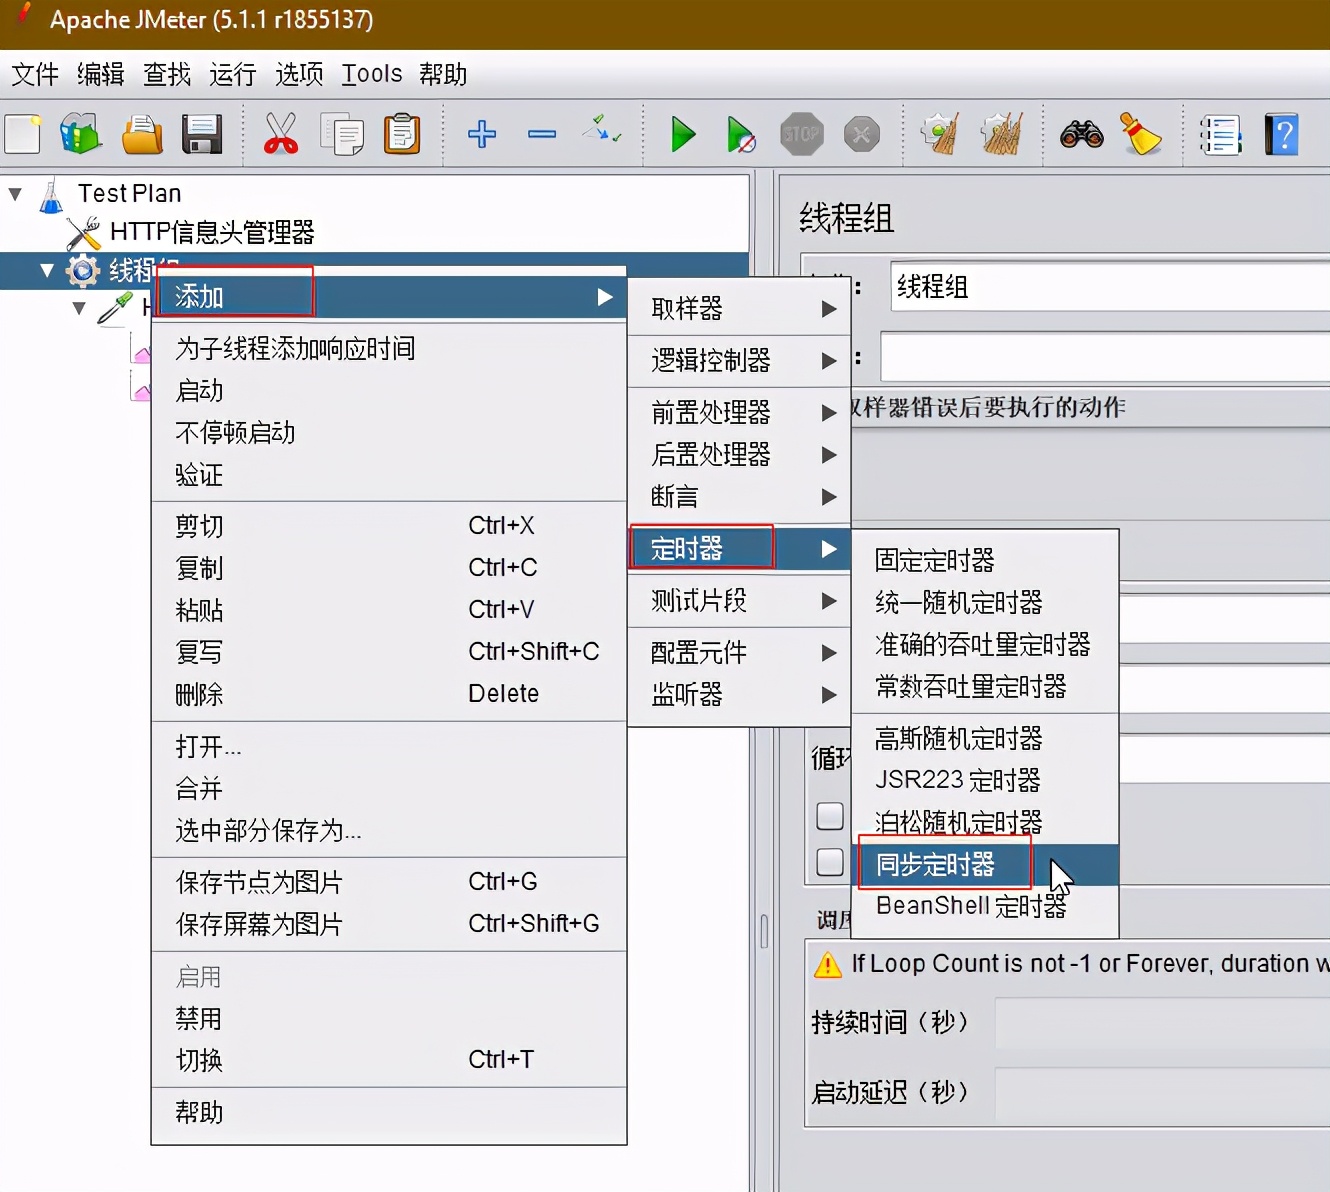Screen dimensions: 1330x1192
Task: Expand the 断言 submenu
Action: pos(739,496)
